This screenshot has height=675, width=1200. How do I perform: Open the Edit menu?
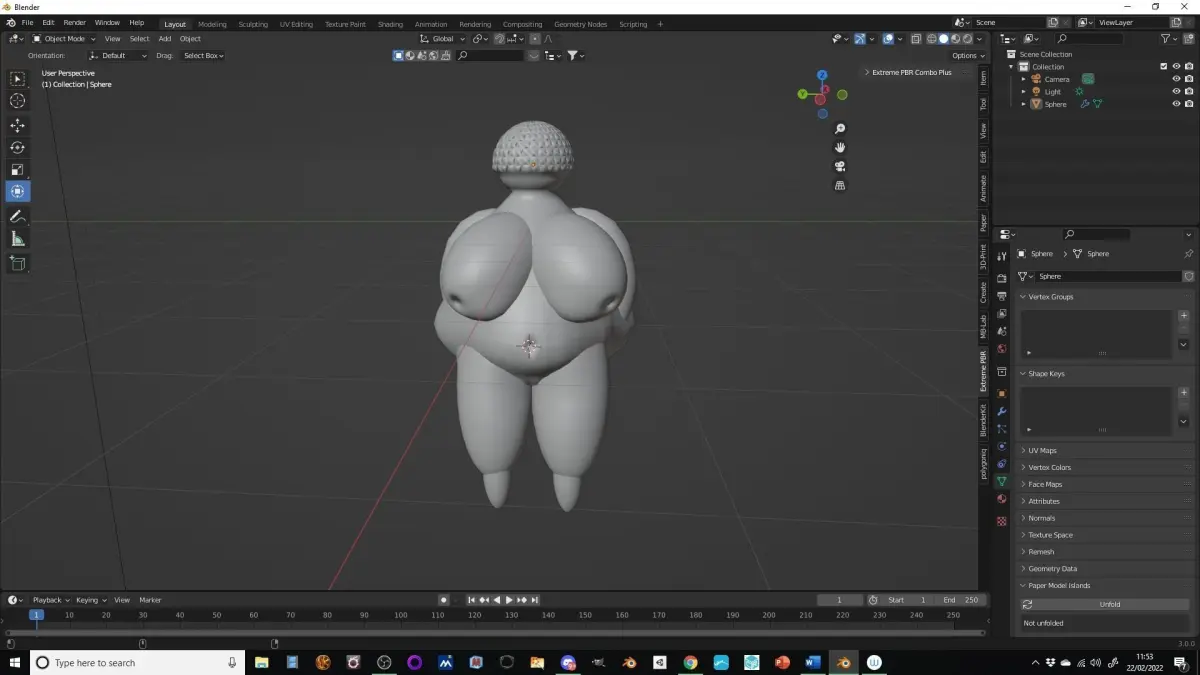pos(48,22)
